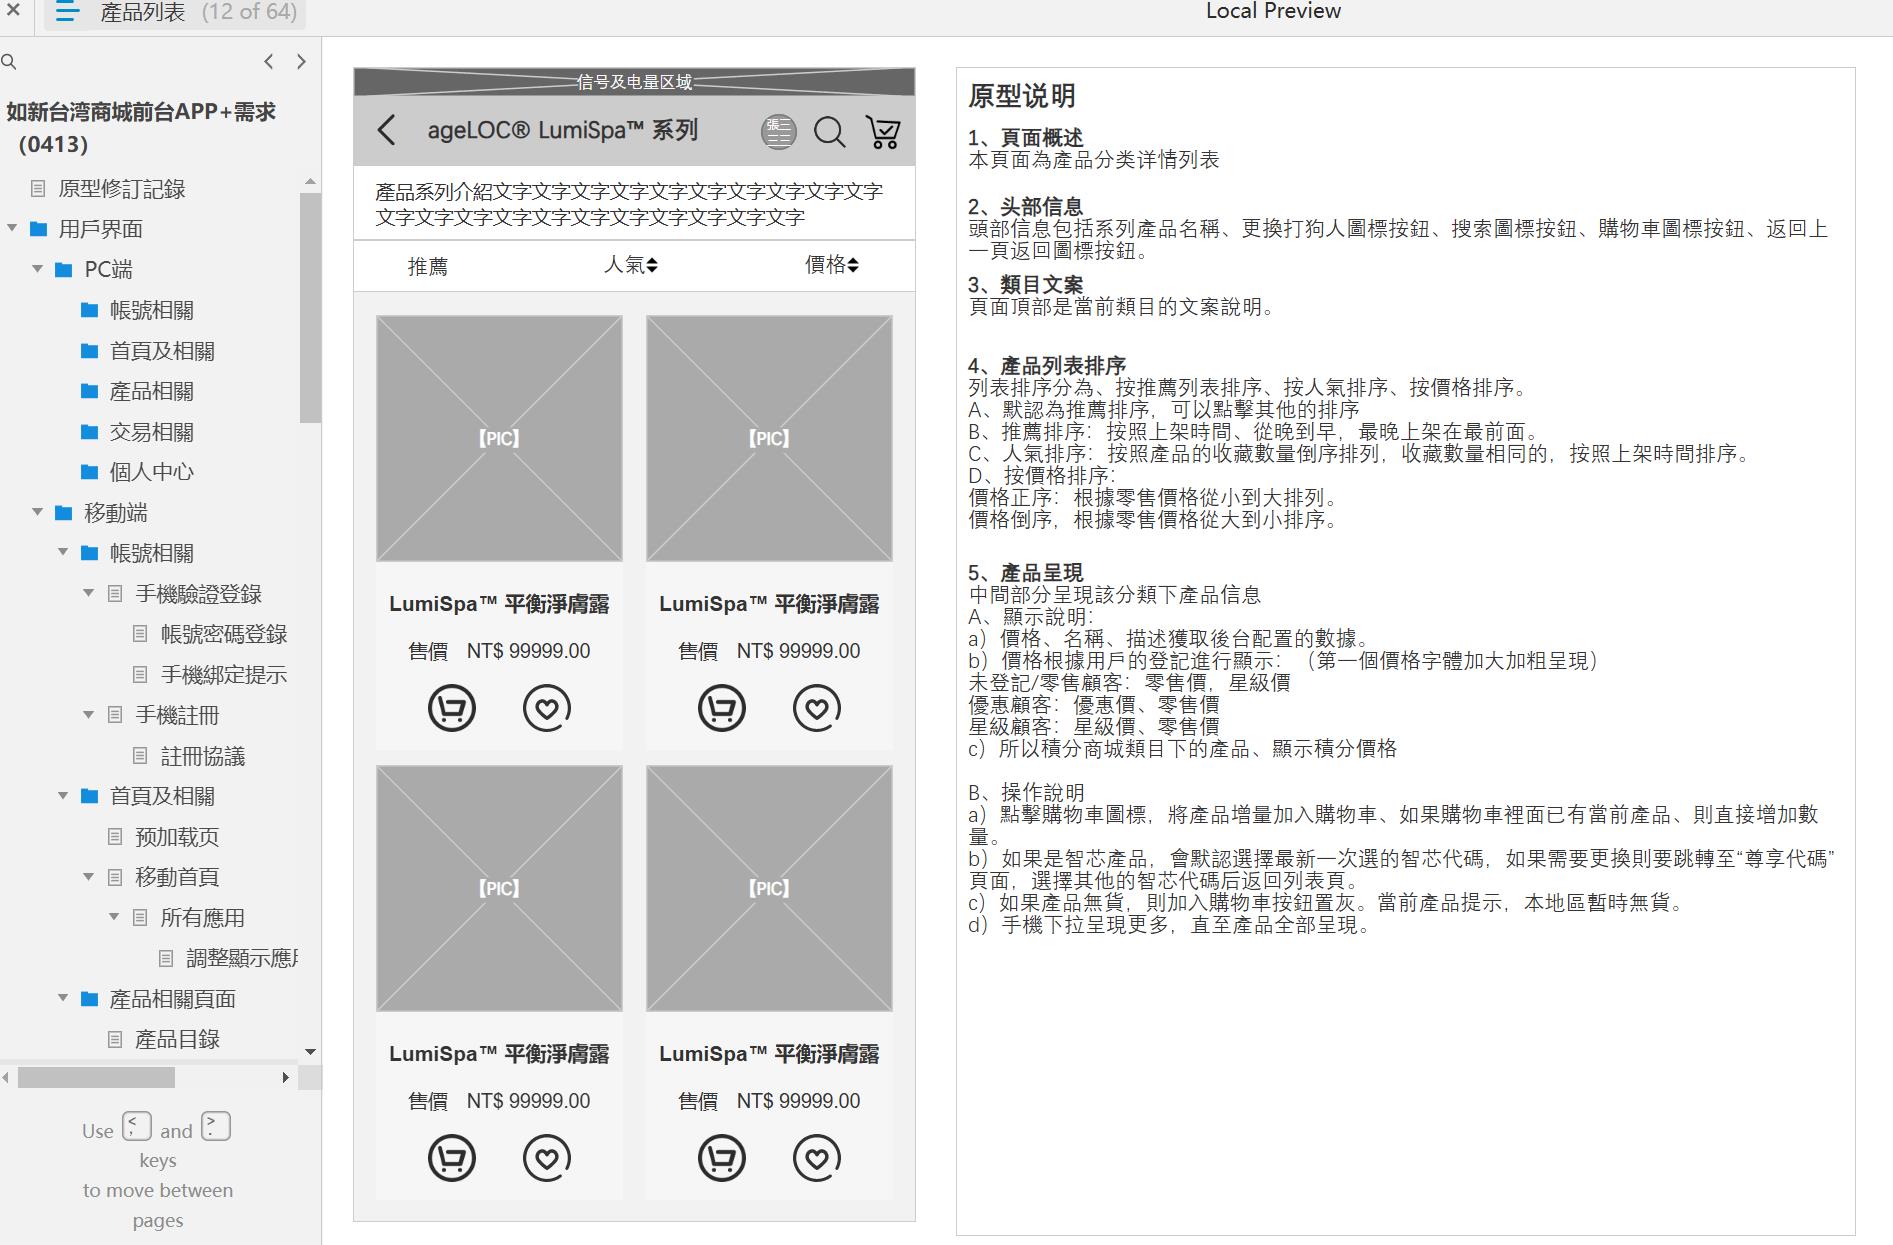Open 手機綁定提示 page in sitemap

click(224, 675)
